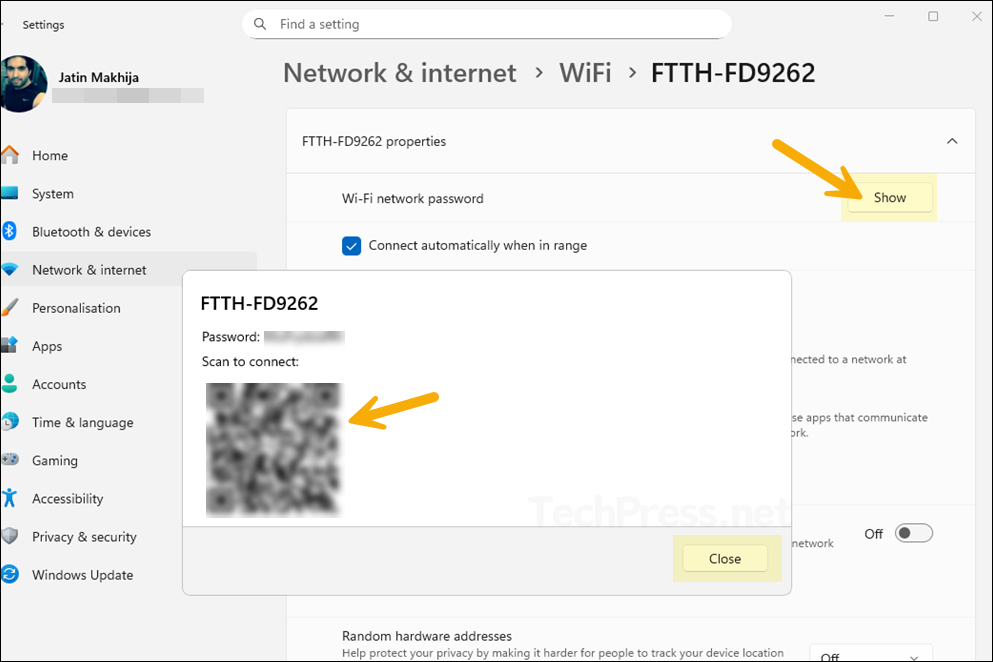
Task: Click the Network & internet wifi icon
Action: [x=10, y=270]
